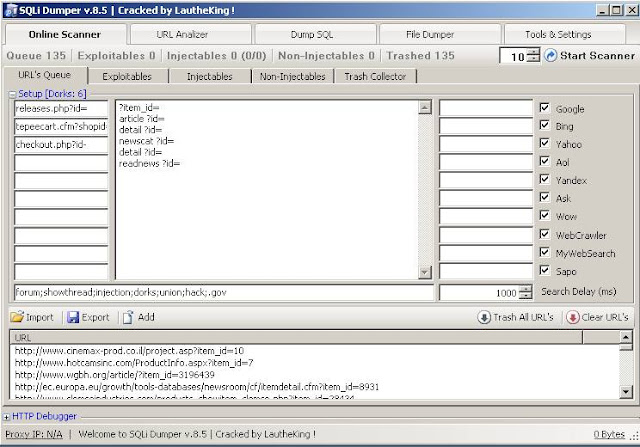Click the Import folder icon

pyautogui.click(x=17, y=317)
